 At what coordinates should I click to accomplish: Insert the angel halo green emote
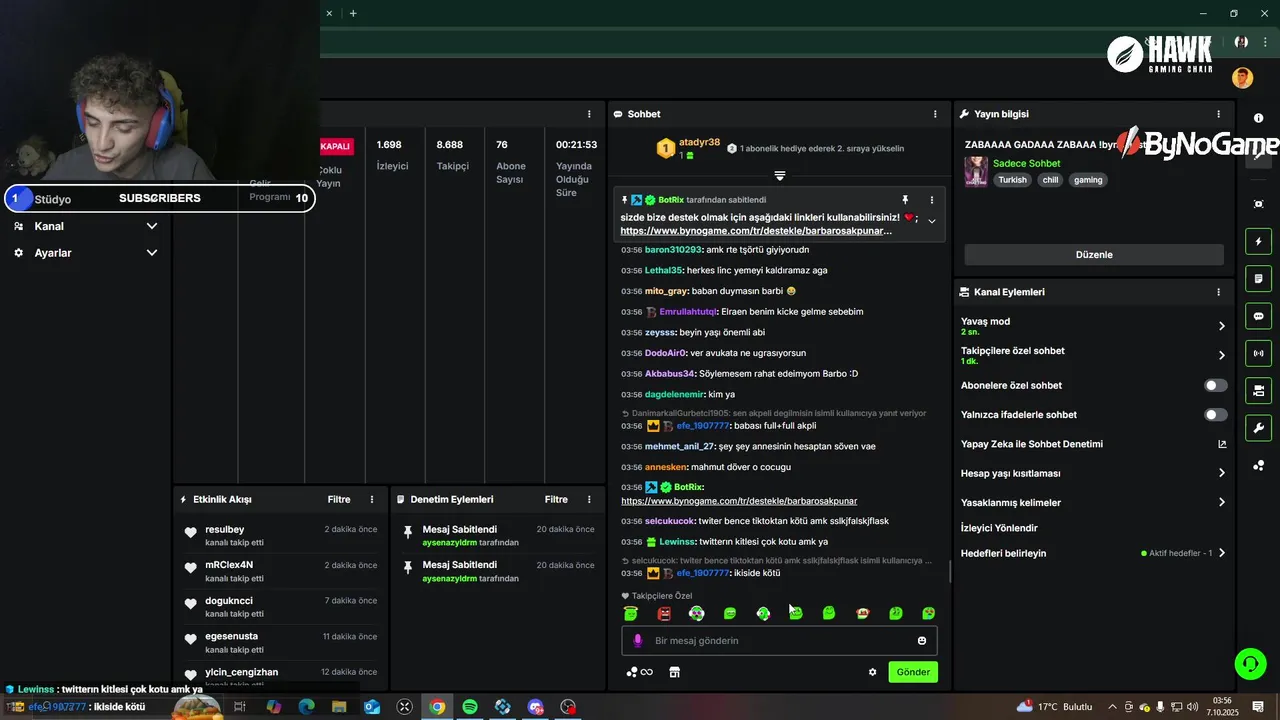[x=631, y=613]
